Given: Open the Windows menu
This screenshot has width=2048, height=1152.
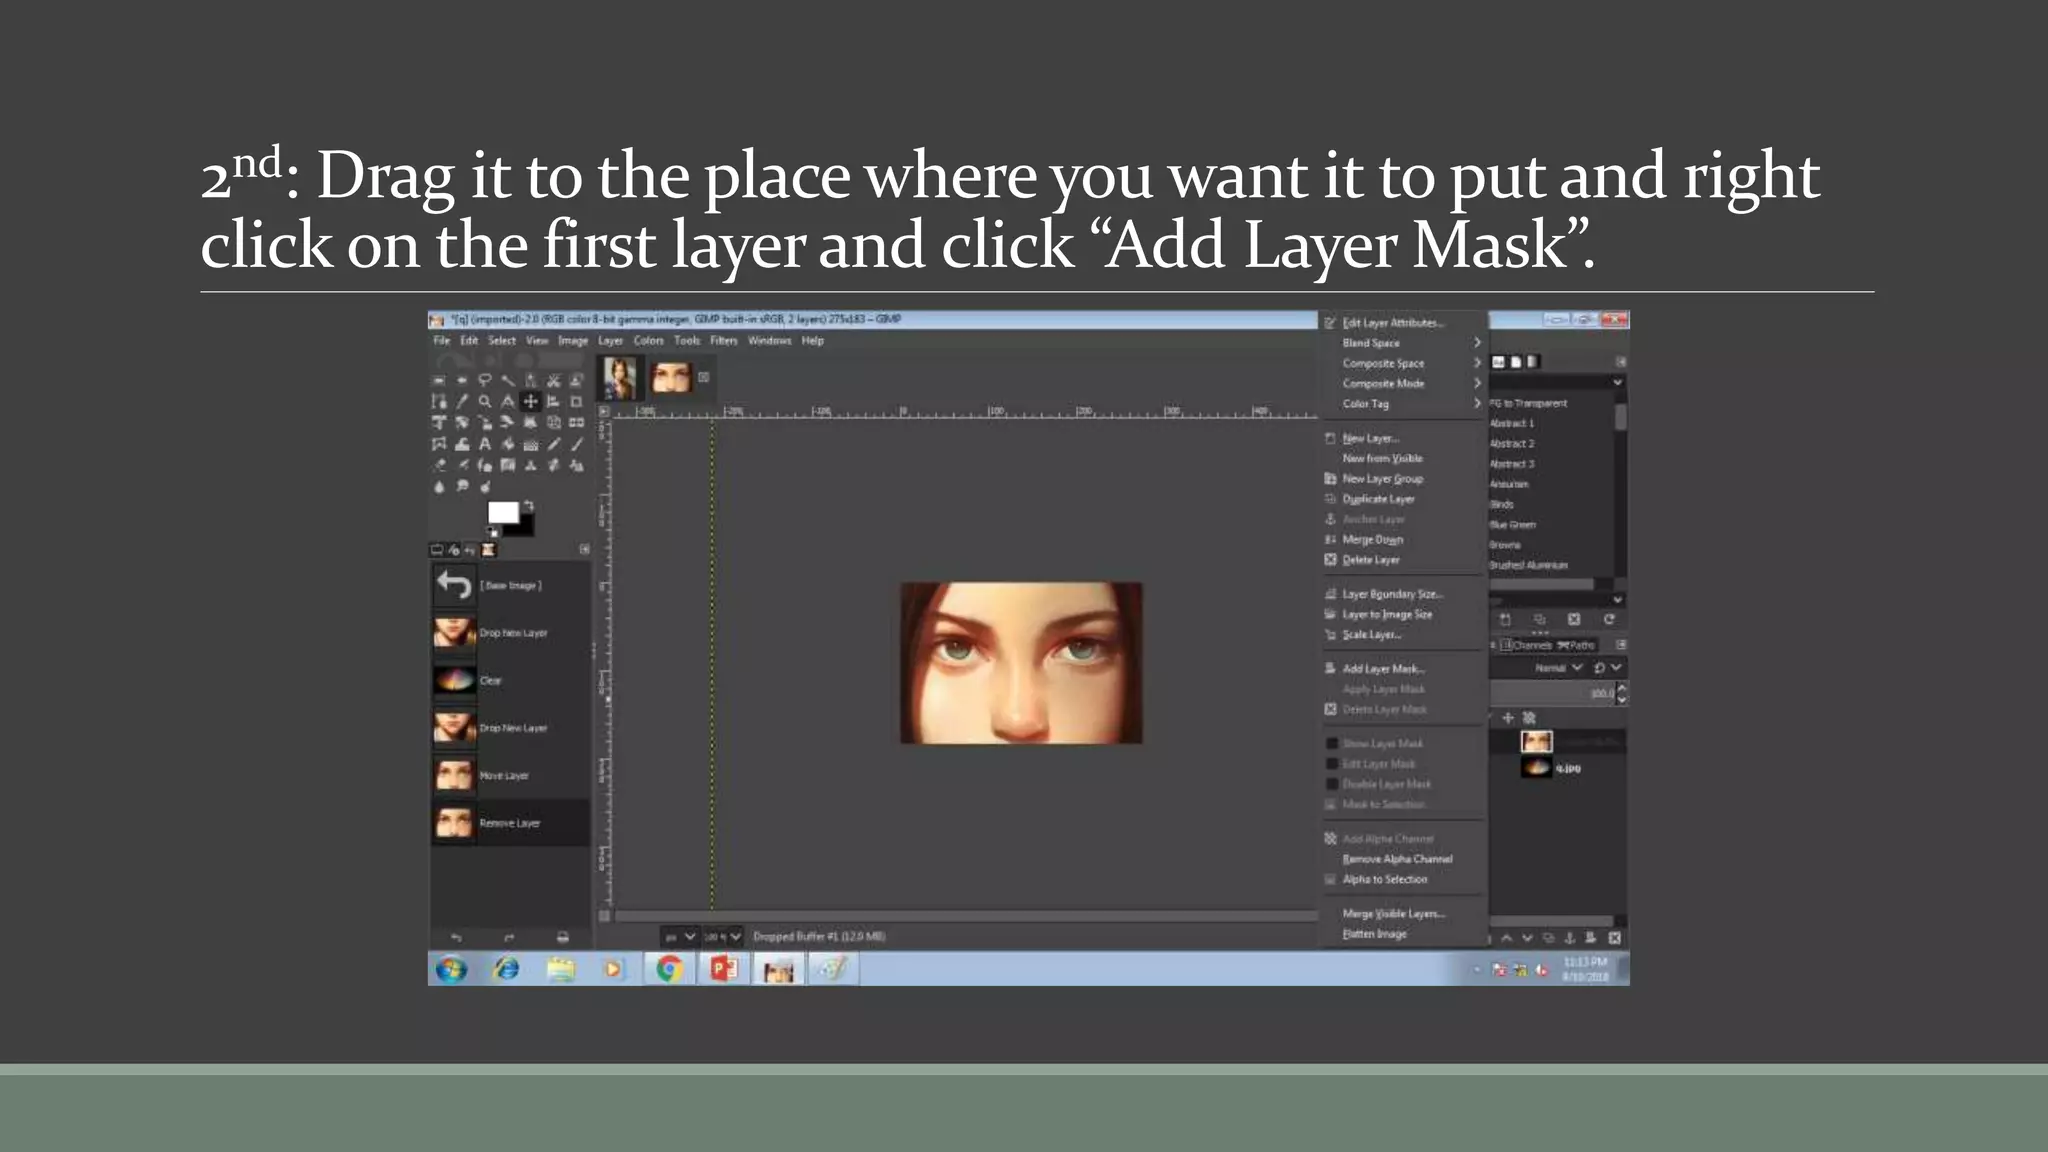Looking at the screenshot, I should coord(769,341).
